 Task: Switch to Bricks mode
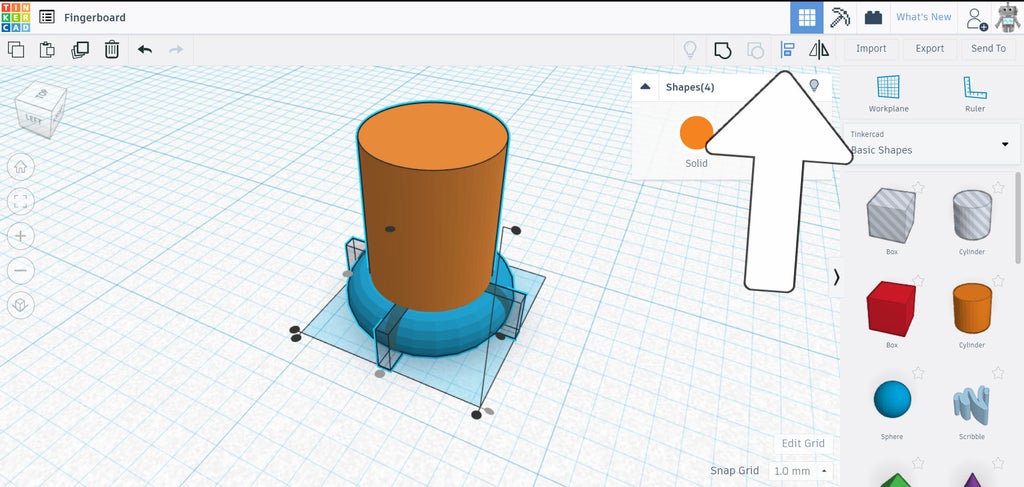click(873, 18)
